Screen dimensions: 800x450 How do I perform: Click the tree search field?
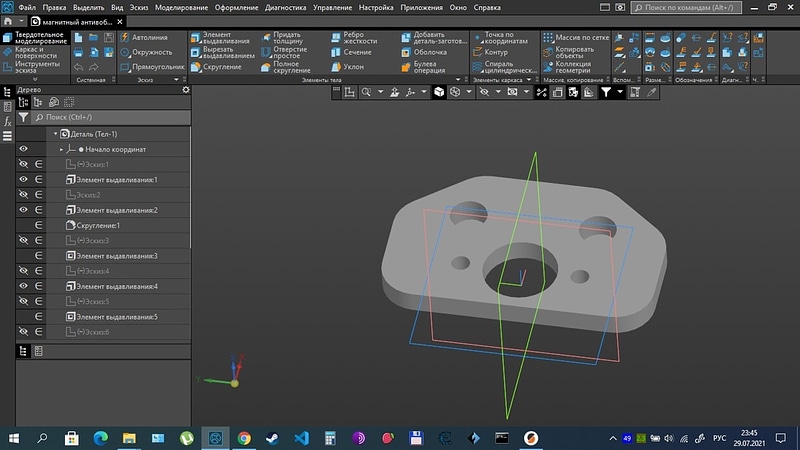pos(111,117)
